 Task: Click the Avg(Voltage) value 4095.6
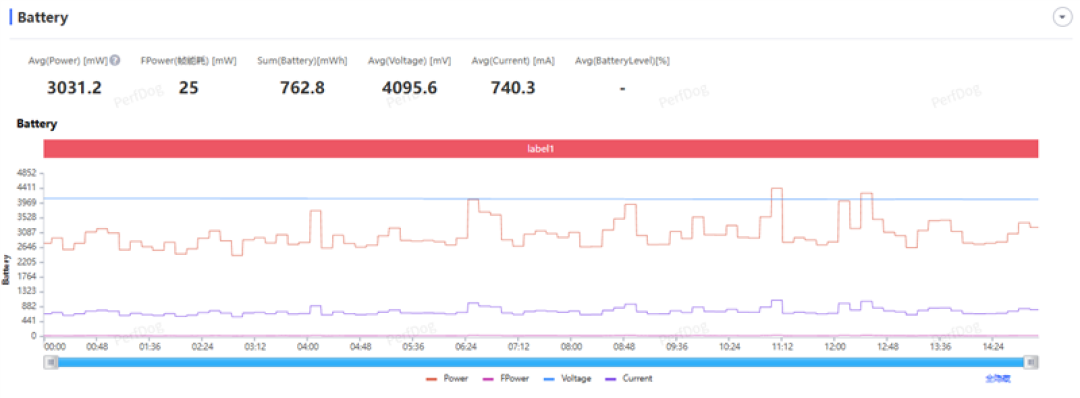409,88
